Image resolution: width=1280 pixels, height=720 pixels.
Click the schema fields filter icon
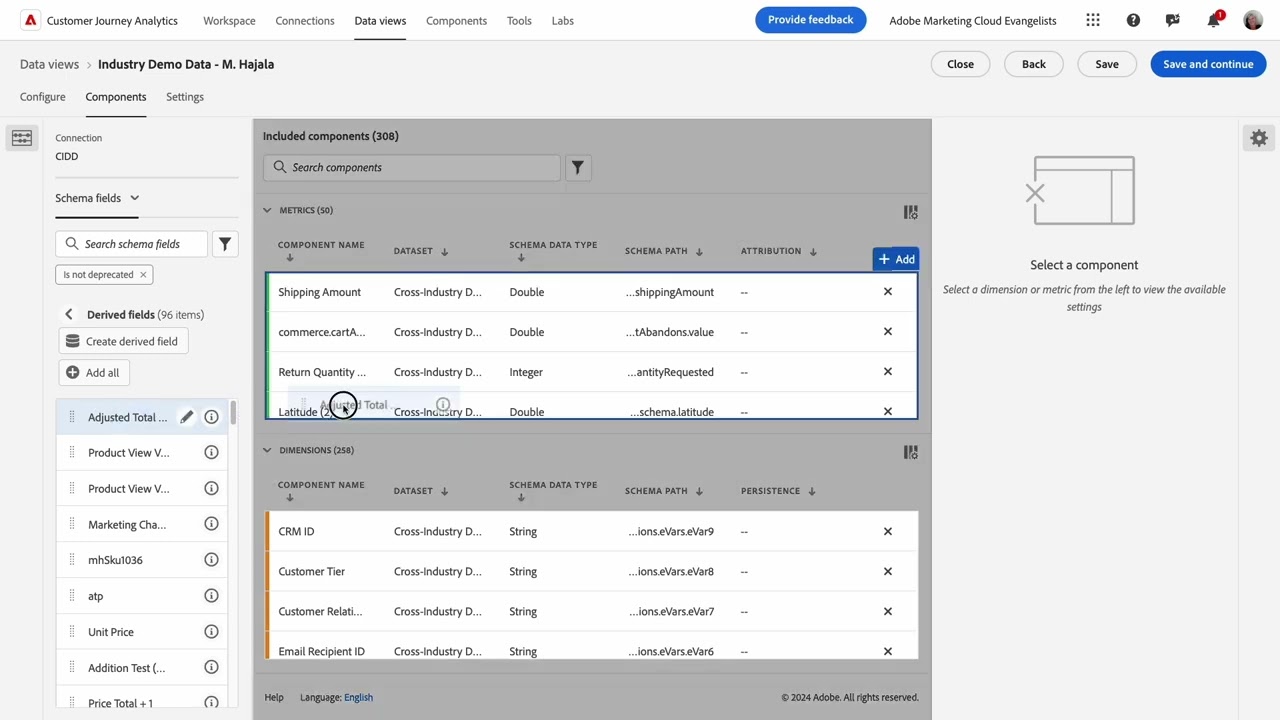225,244
